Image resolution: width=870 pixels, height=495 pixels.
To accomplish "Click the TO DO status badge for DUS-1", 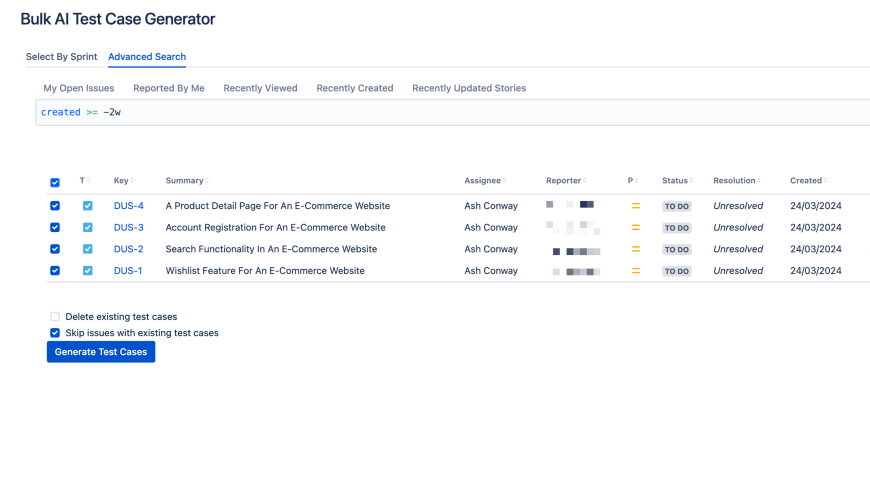I will pyautogui.click(x=676, y=271).
